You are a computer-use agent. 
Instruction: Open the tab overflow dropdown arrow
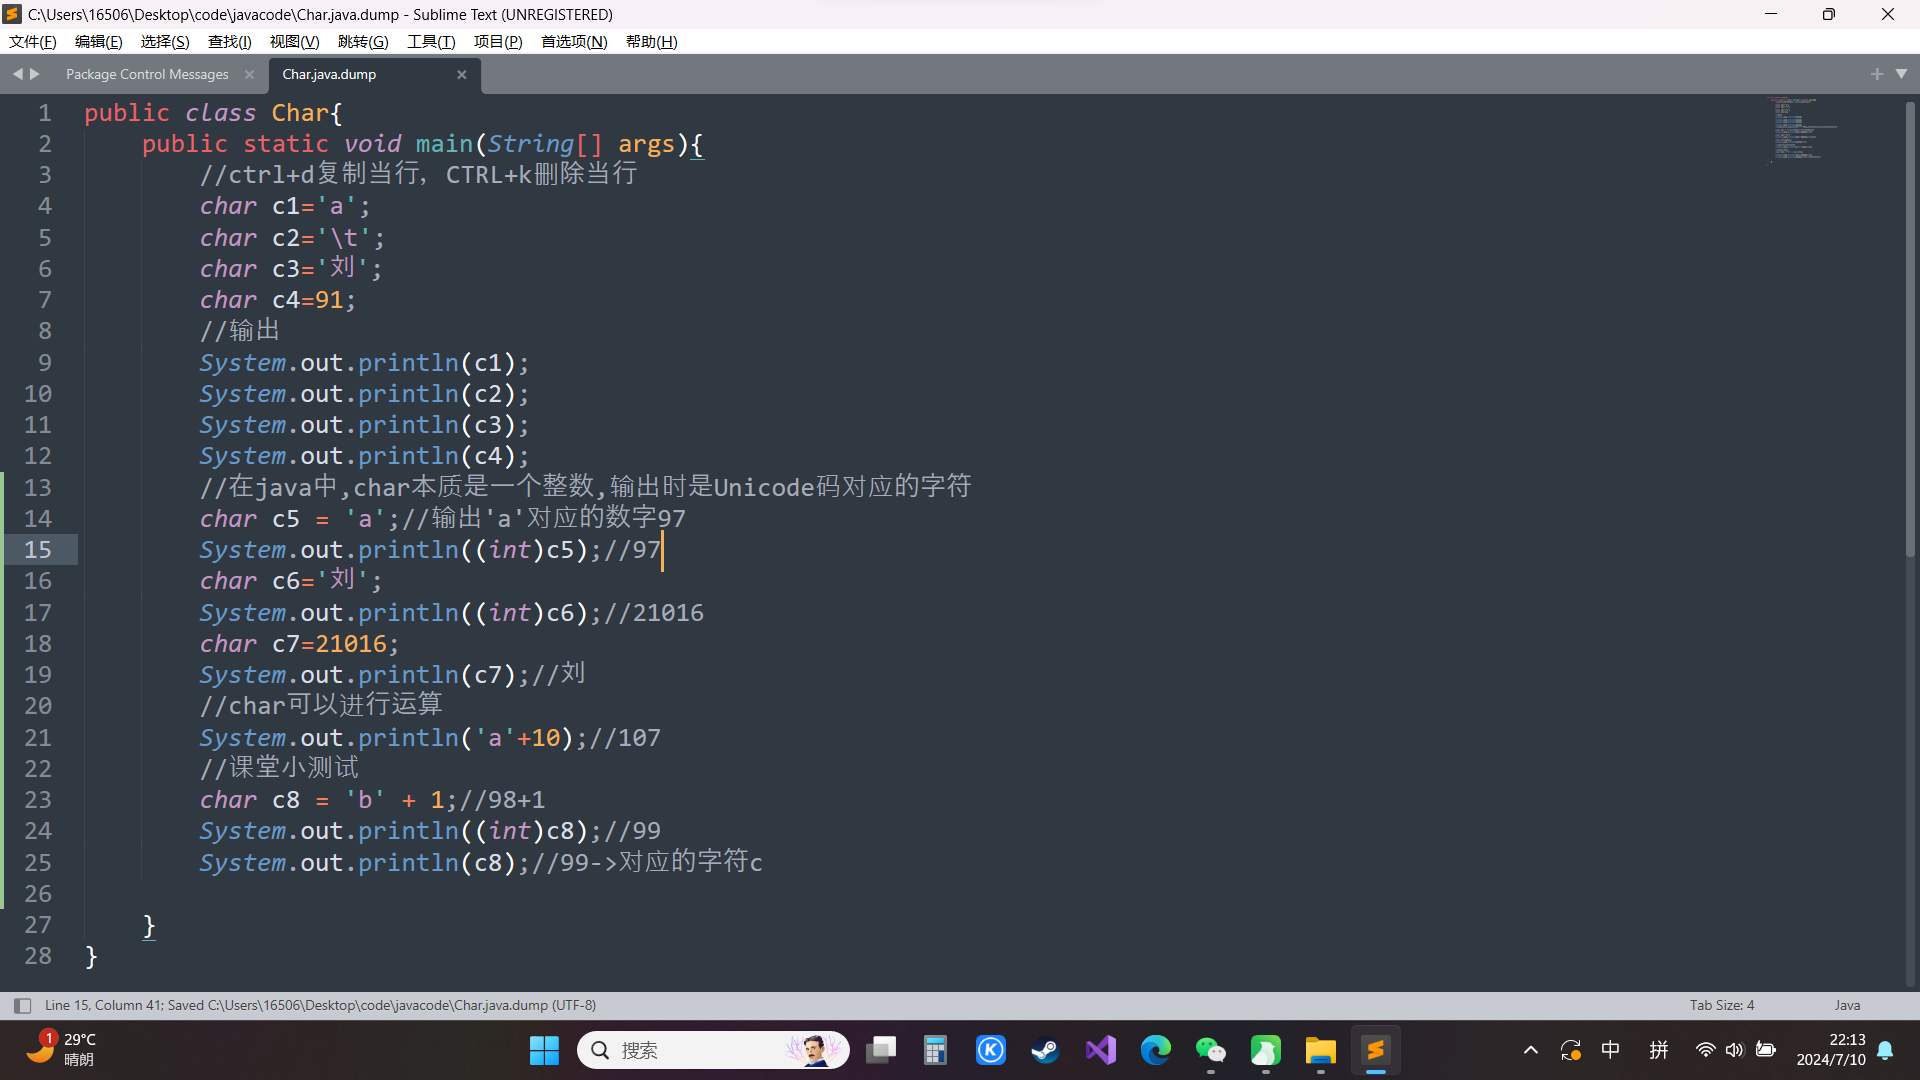[1902, 73]
